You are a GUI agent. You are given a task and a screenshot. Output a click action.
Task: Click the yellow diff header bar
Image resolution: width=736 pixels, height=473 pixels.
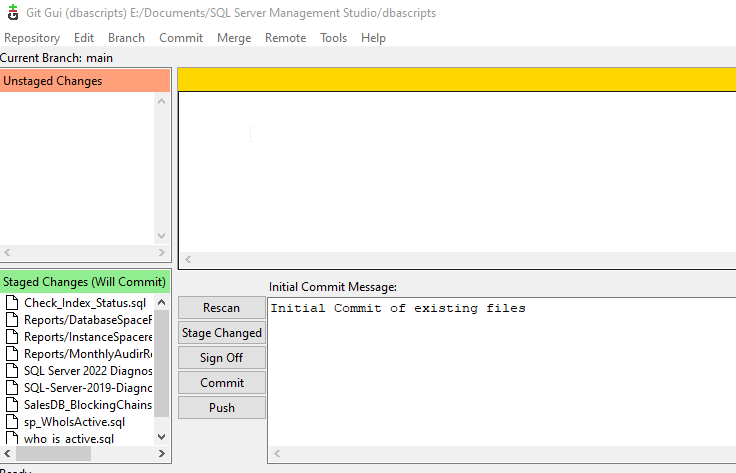[457, 79]
